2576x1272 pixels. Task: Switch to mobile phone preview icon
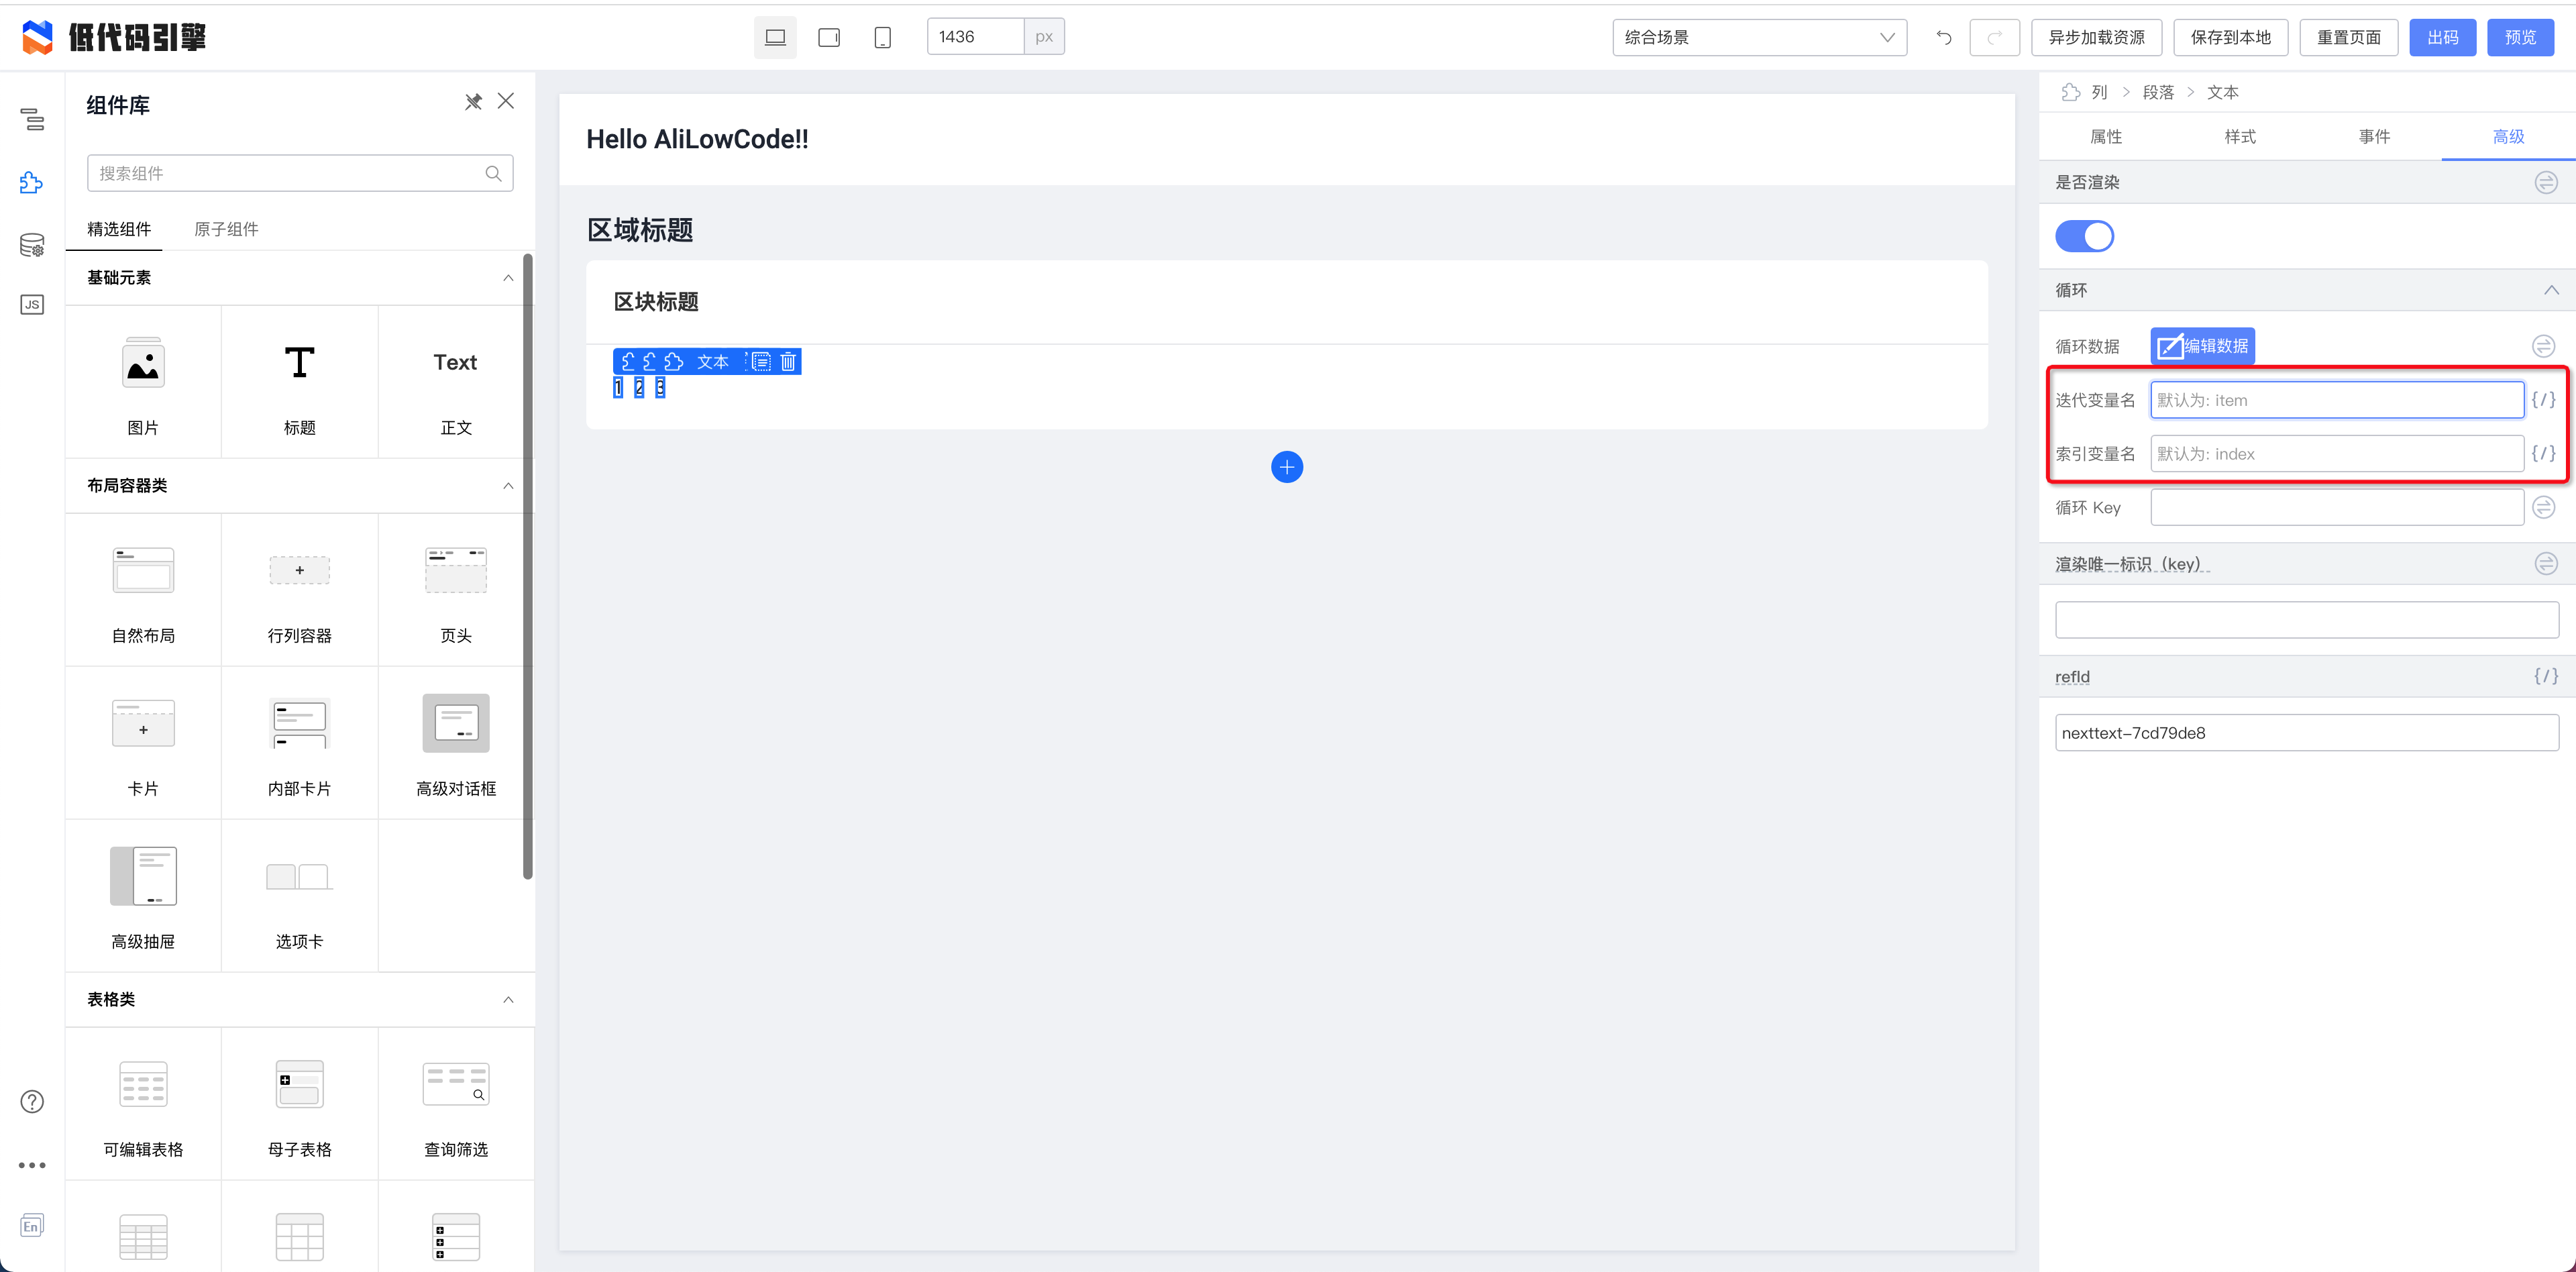tap(882, 37)
